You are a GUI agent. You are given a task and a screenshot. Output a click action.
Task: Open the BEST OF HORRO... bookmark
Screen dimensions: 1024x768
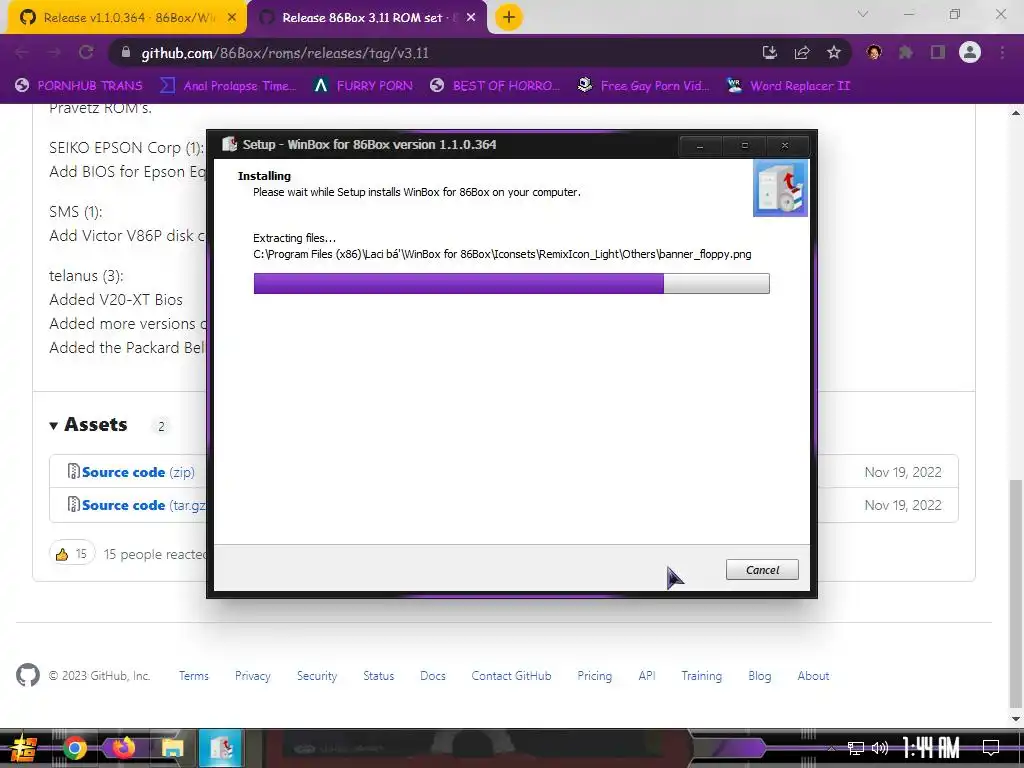[495, 86]
